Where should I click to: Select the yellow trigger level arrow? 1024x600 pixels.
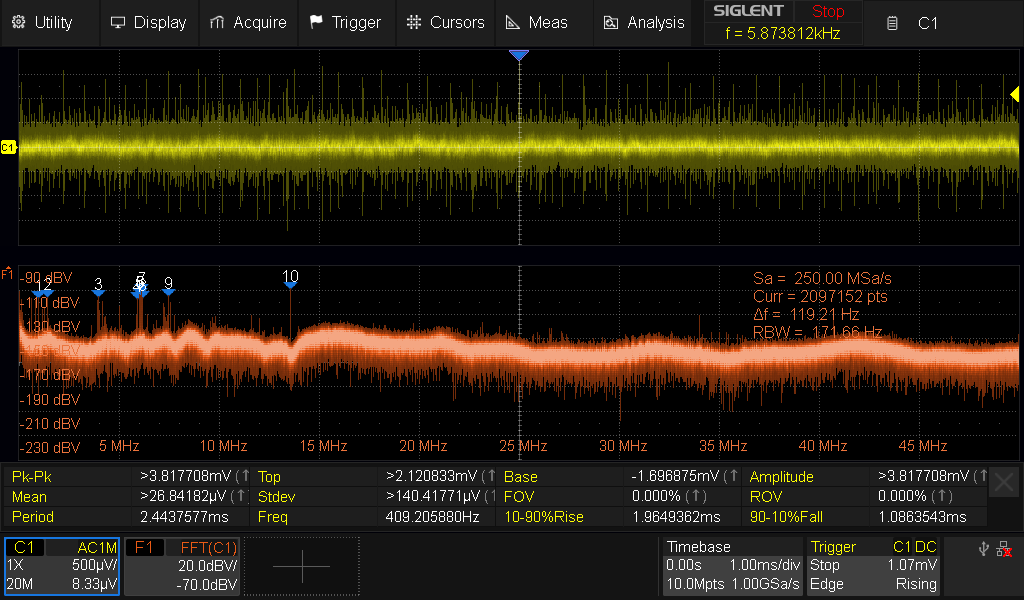click(1014, 94)
